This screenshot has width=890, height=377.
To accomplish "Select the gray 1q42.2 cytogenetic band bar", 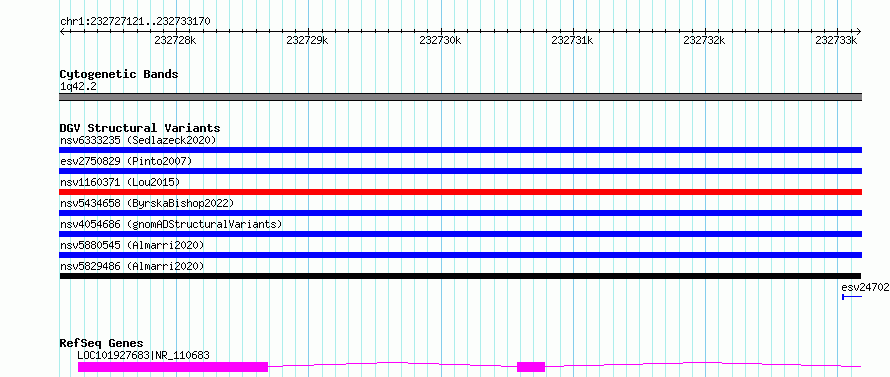I will 461,97.
